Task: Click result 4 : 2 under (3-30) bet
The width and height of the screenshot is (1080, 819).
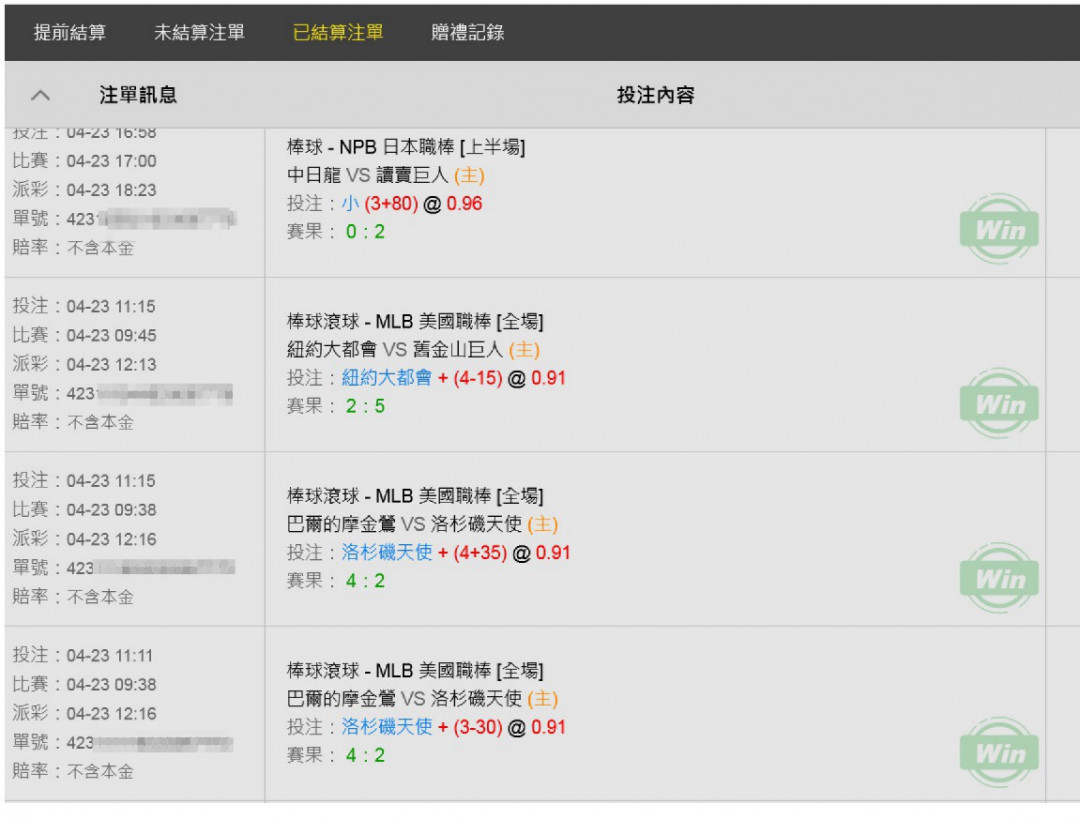Action: click(x=365, y=755)
